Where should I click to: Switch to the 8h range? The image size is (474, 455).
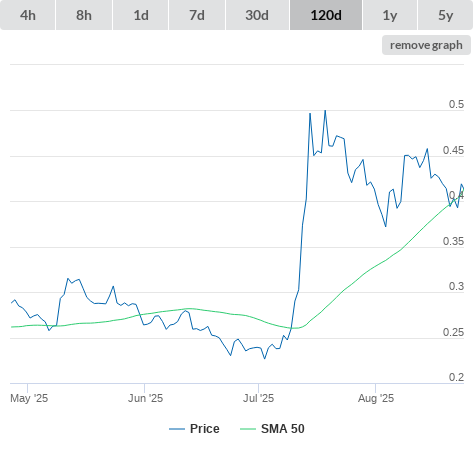[x=84, y=15]
